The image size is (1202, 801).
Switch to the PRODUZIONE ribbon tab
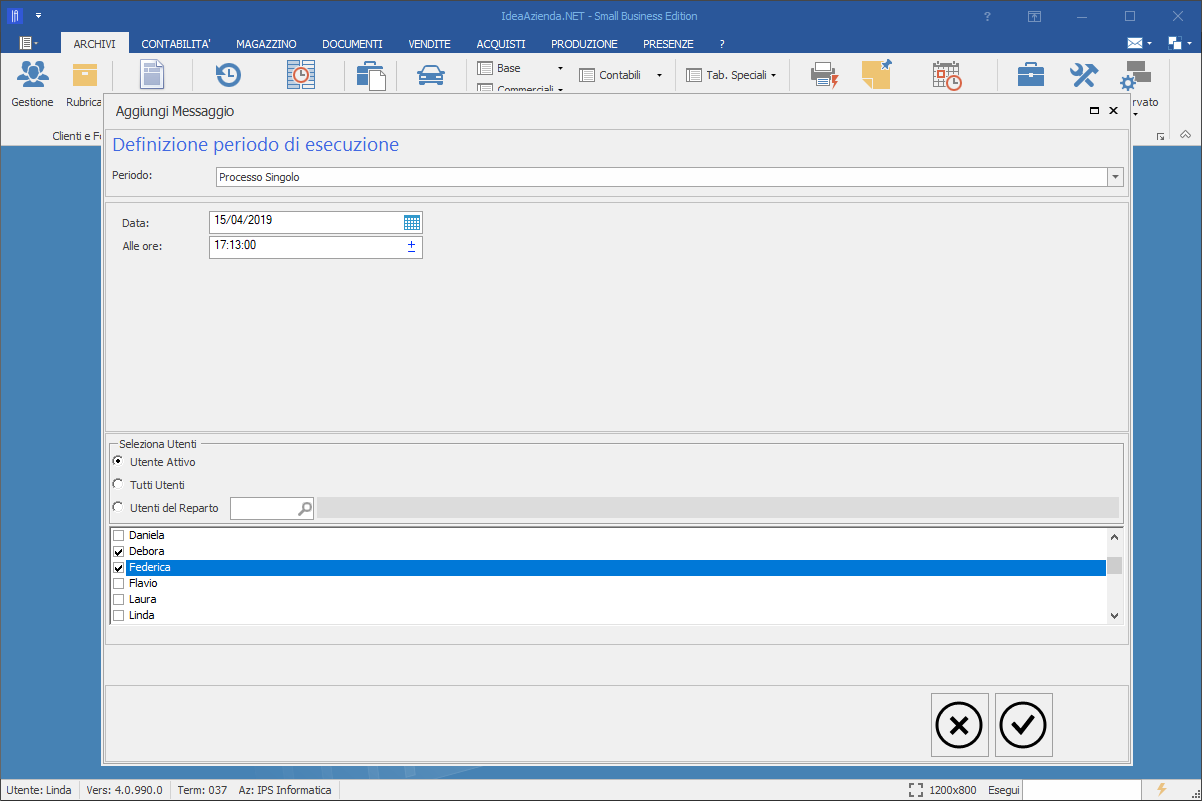tap(584, 44)
